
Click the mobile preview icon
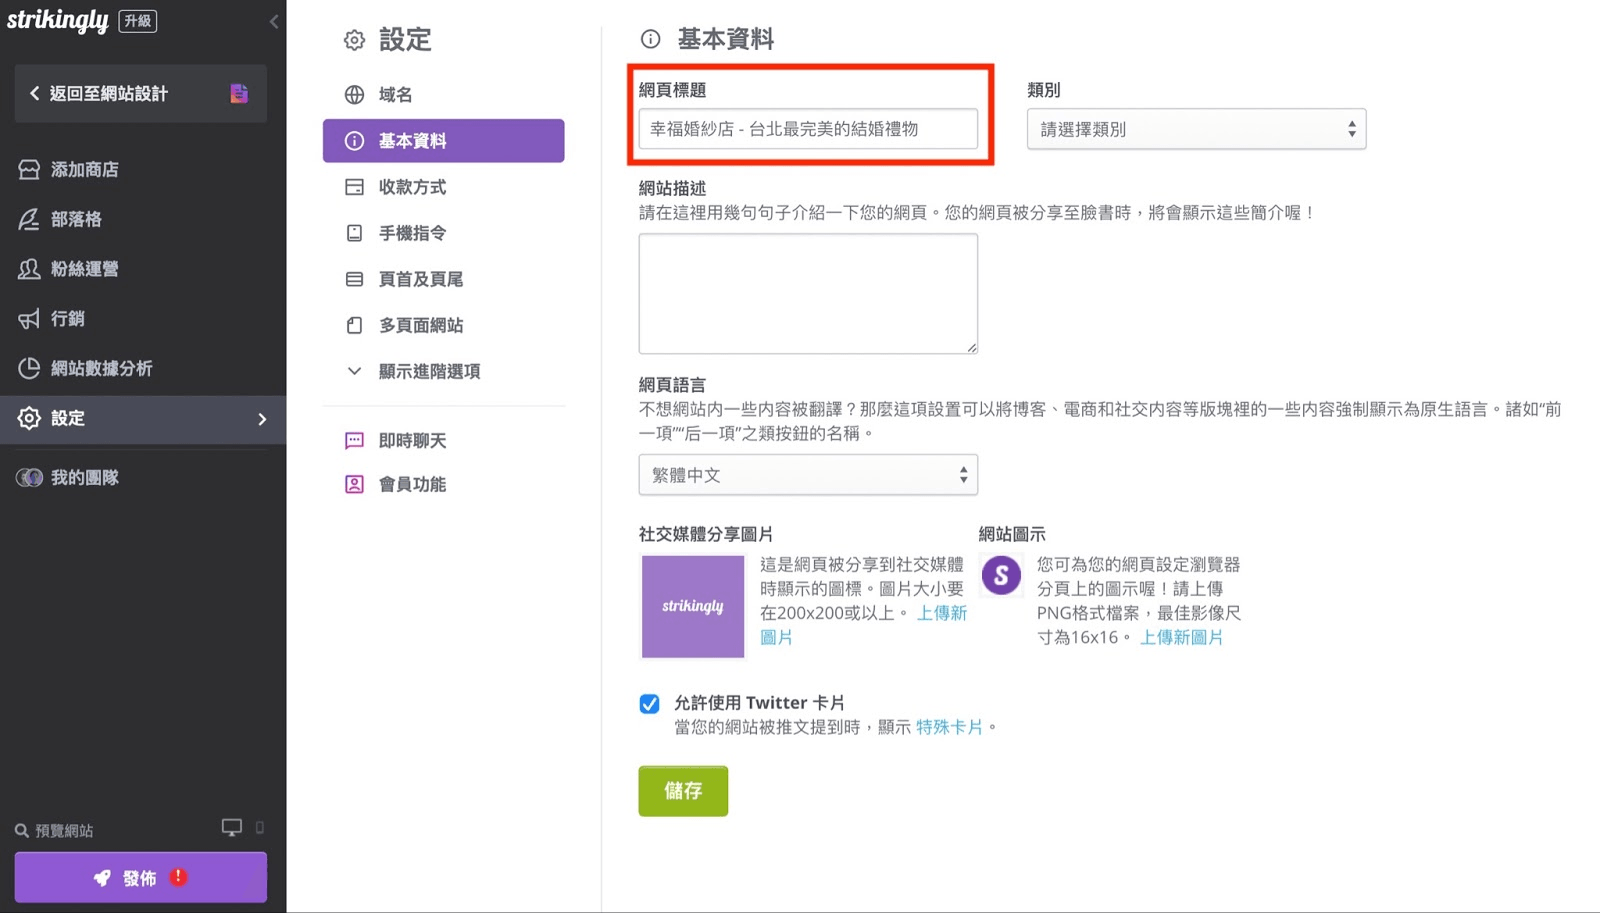click(259, 828)
